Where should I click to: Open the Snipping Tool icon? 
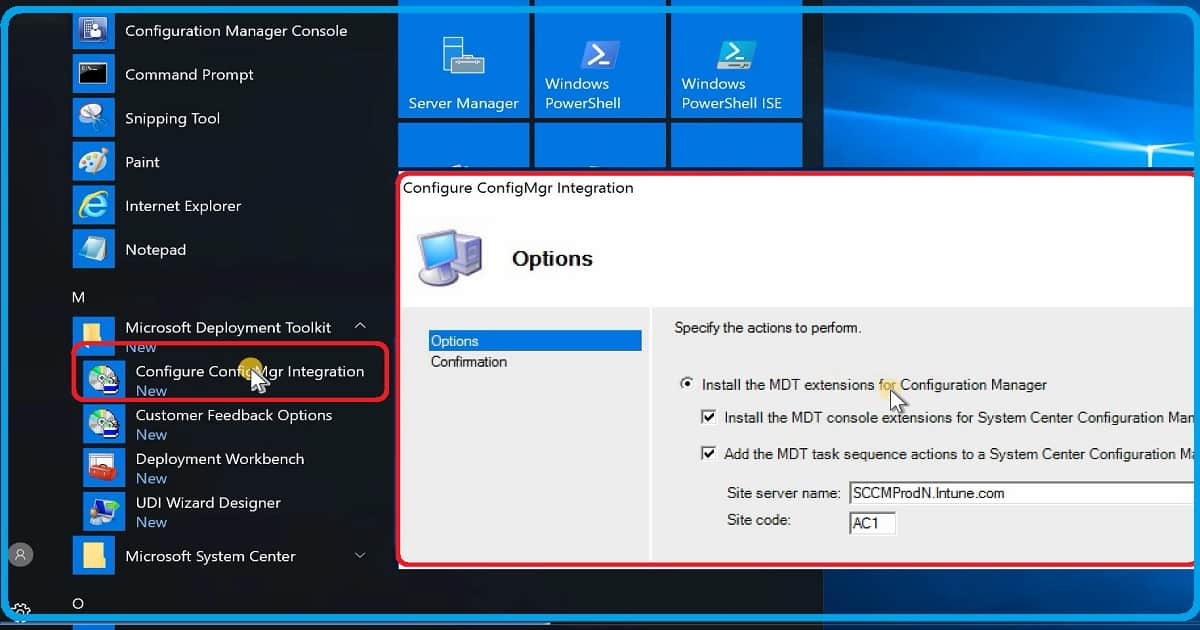pyautogui.click(x=94, y=118)
